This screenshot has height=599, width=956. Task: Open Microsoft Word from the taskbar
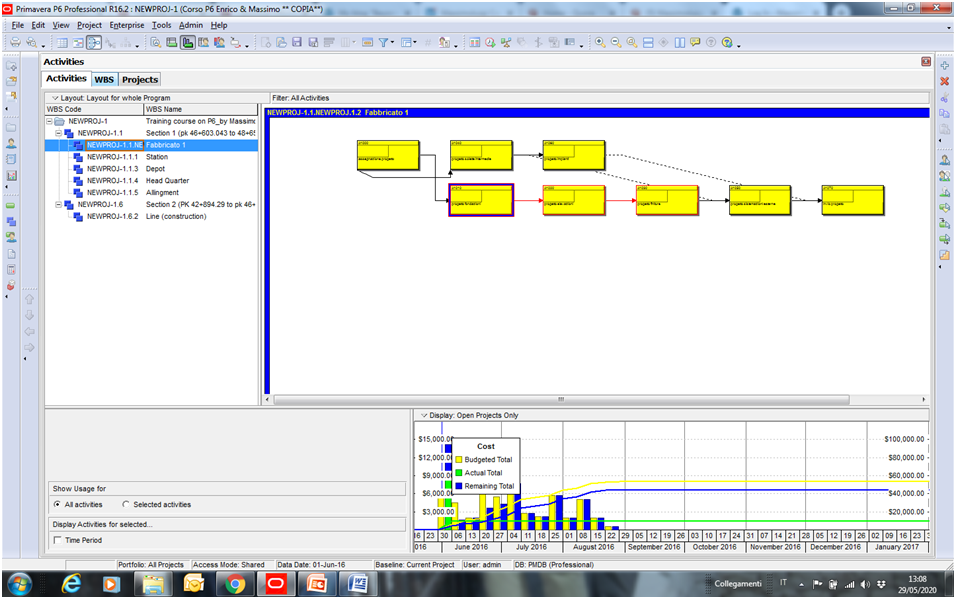[358, 584]
